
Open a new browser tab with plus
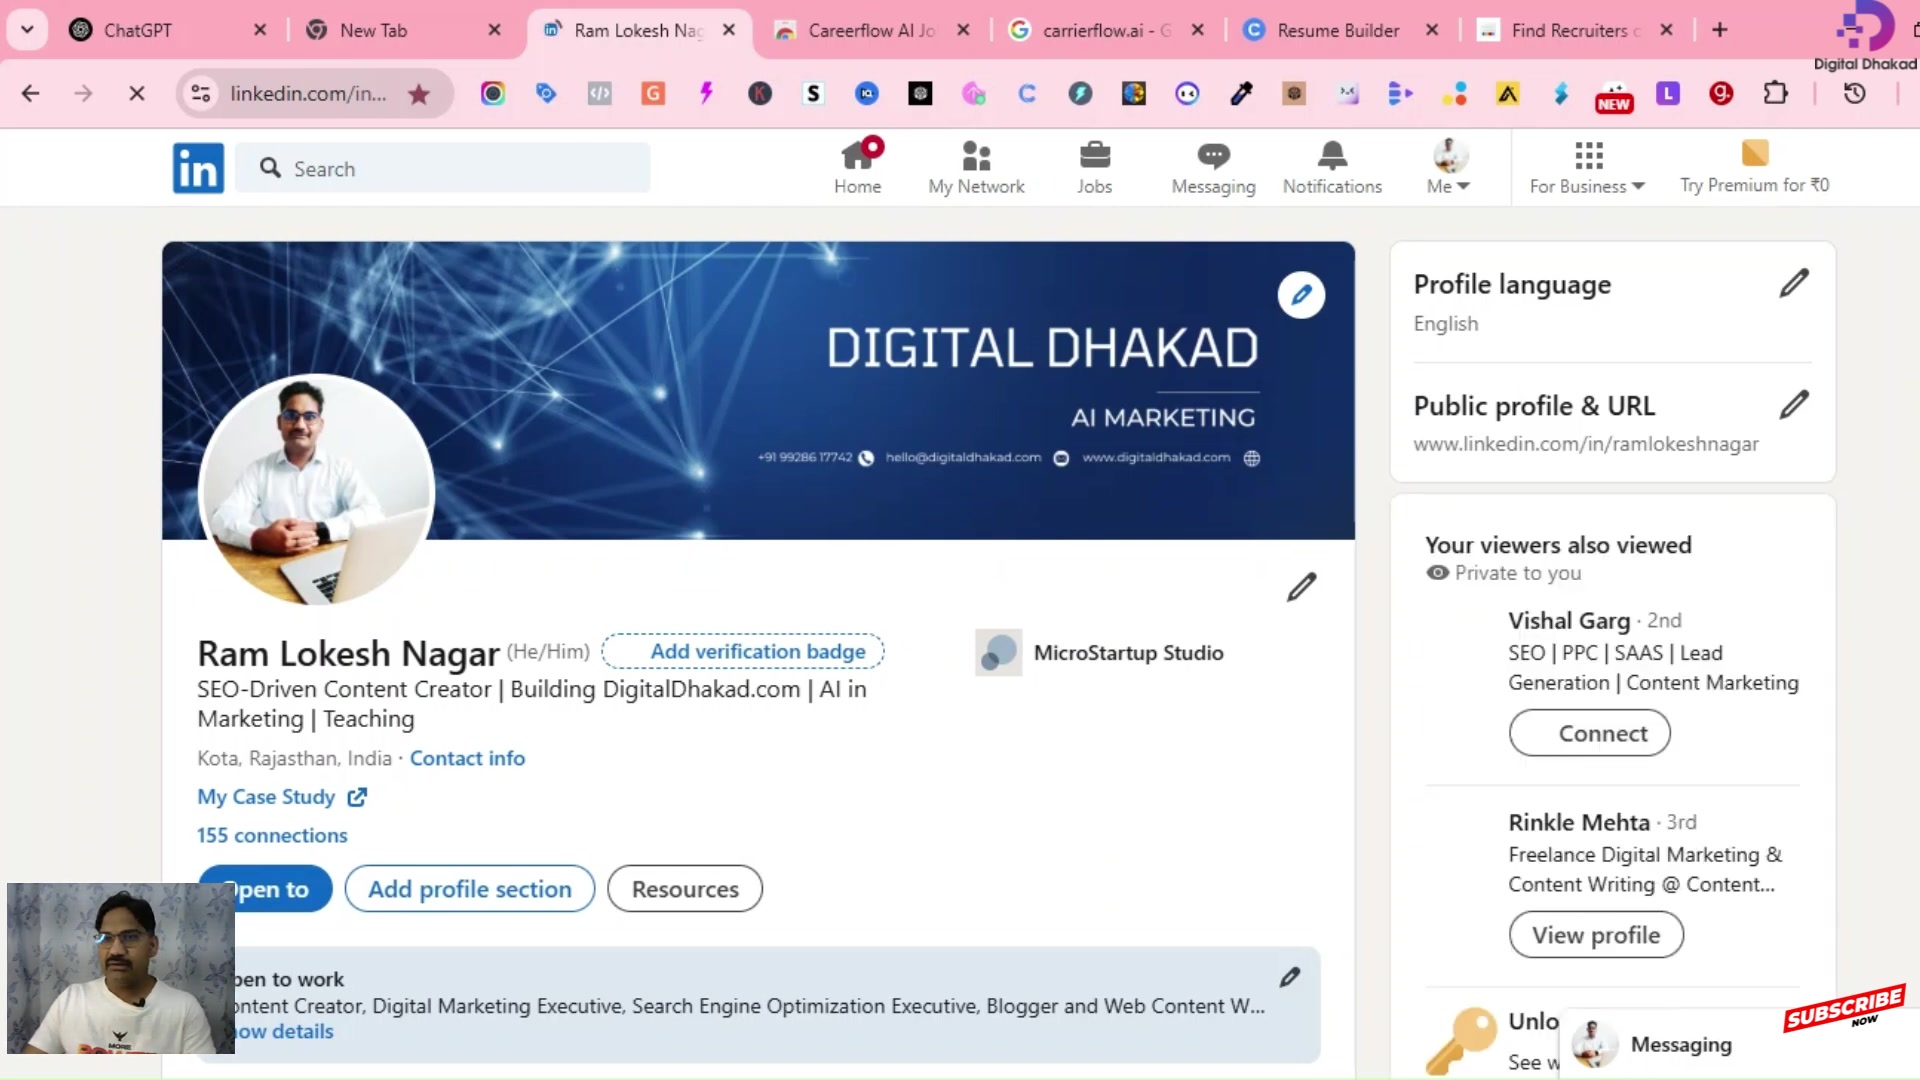point(1720,30)
